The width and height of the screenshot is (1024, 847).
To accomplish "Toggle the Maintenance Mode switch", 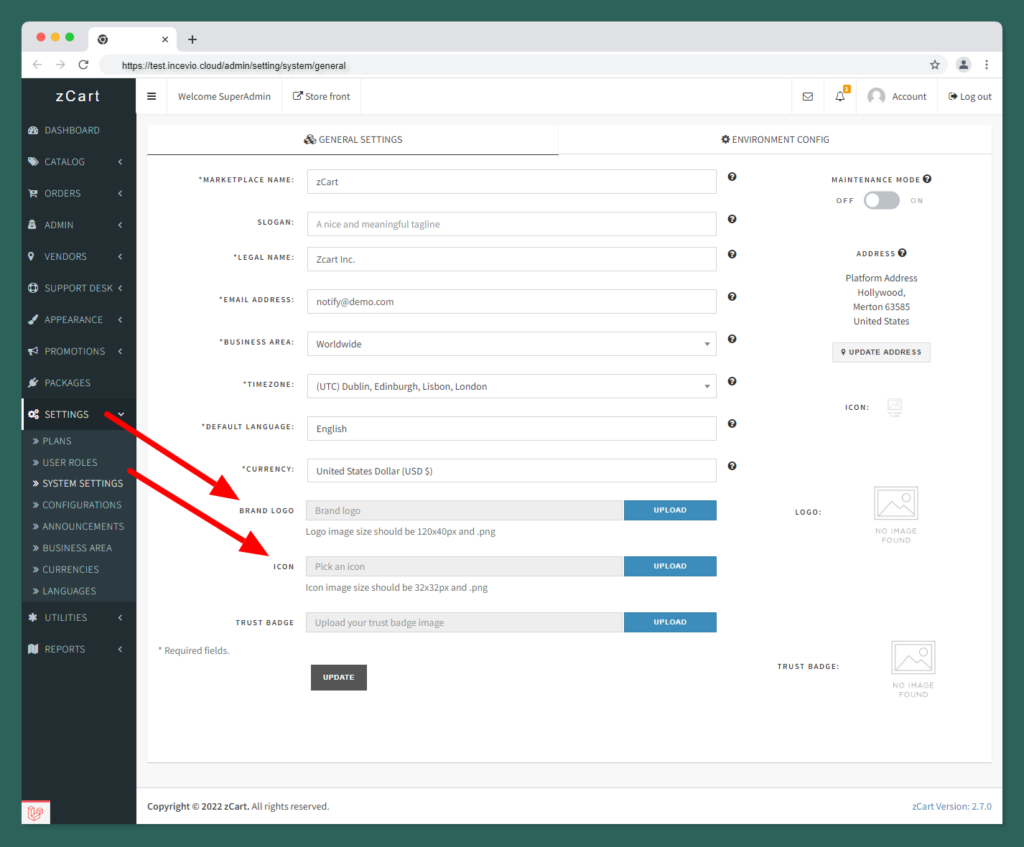I will 881,201.
